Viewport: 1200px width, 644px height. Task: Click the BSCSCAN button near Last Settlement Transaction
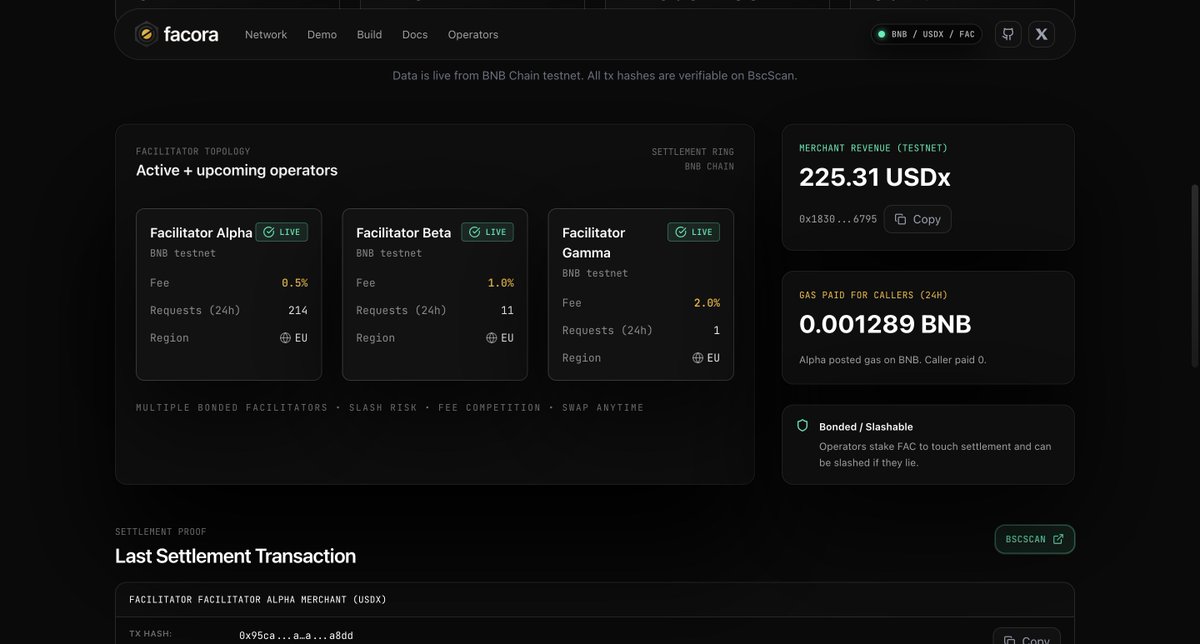(x=1034, y=539)
